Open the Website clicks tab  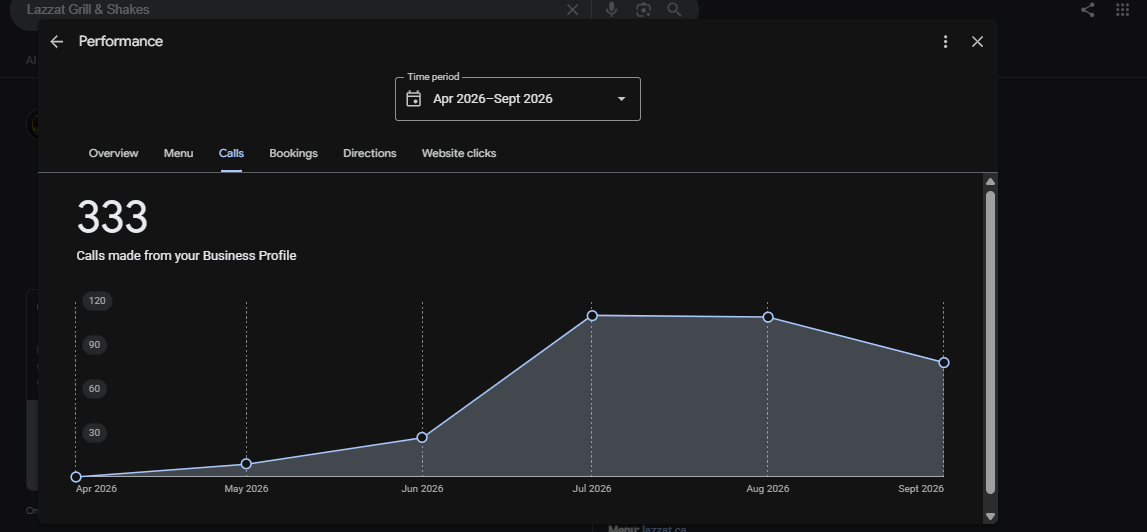click(x=459, y=154)
